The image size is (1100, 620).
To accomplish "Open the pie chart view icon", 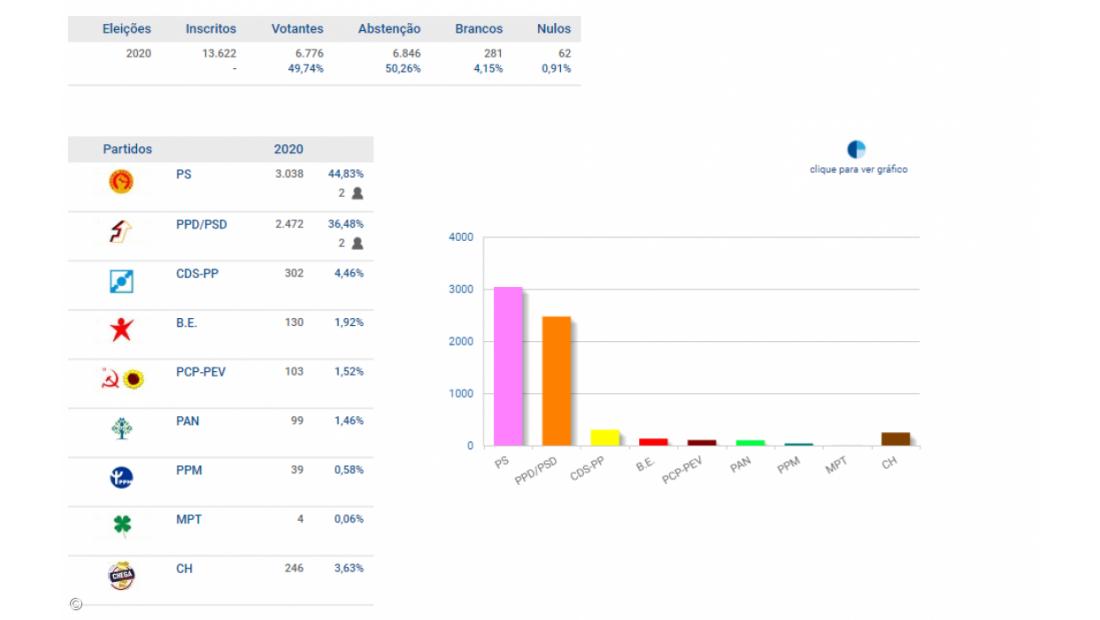I will point(857,150).
